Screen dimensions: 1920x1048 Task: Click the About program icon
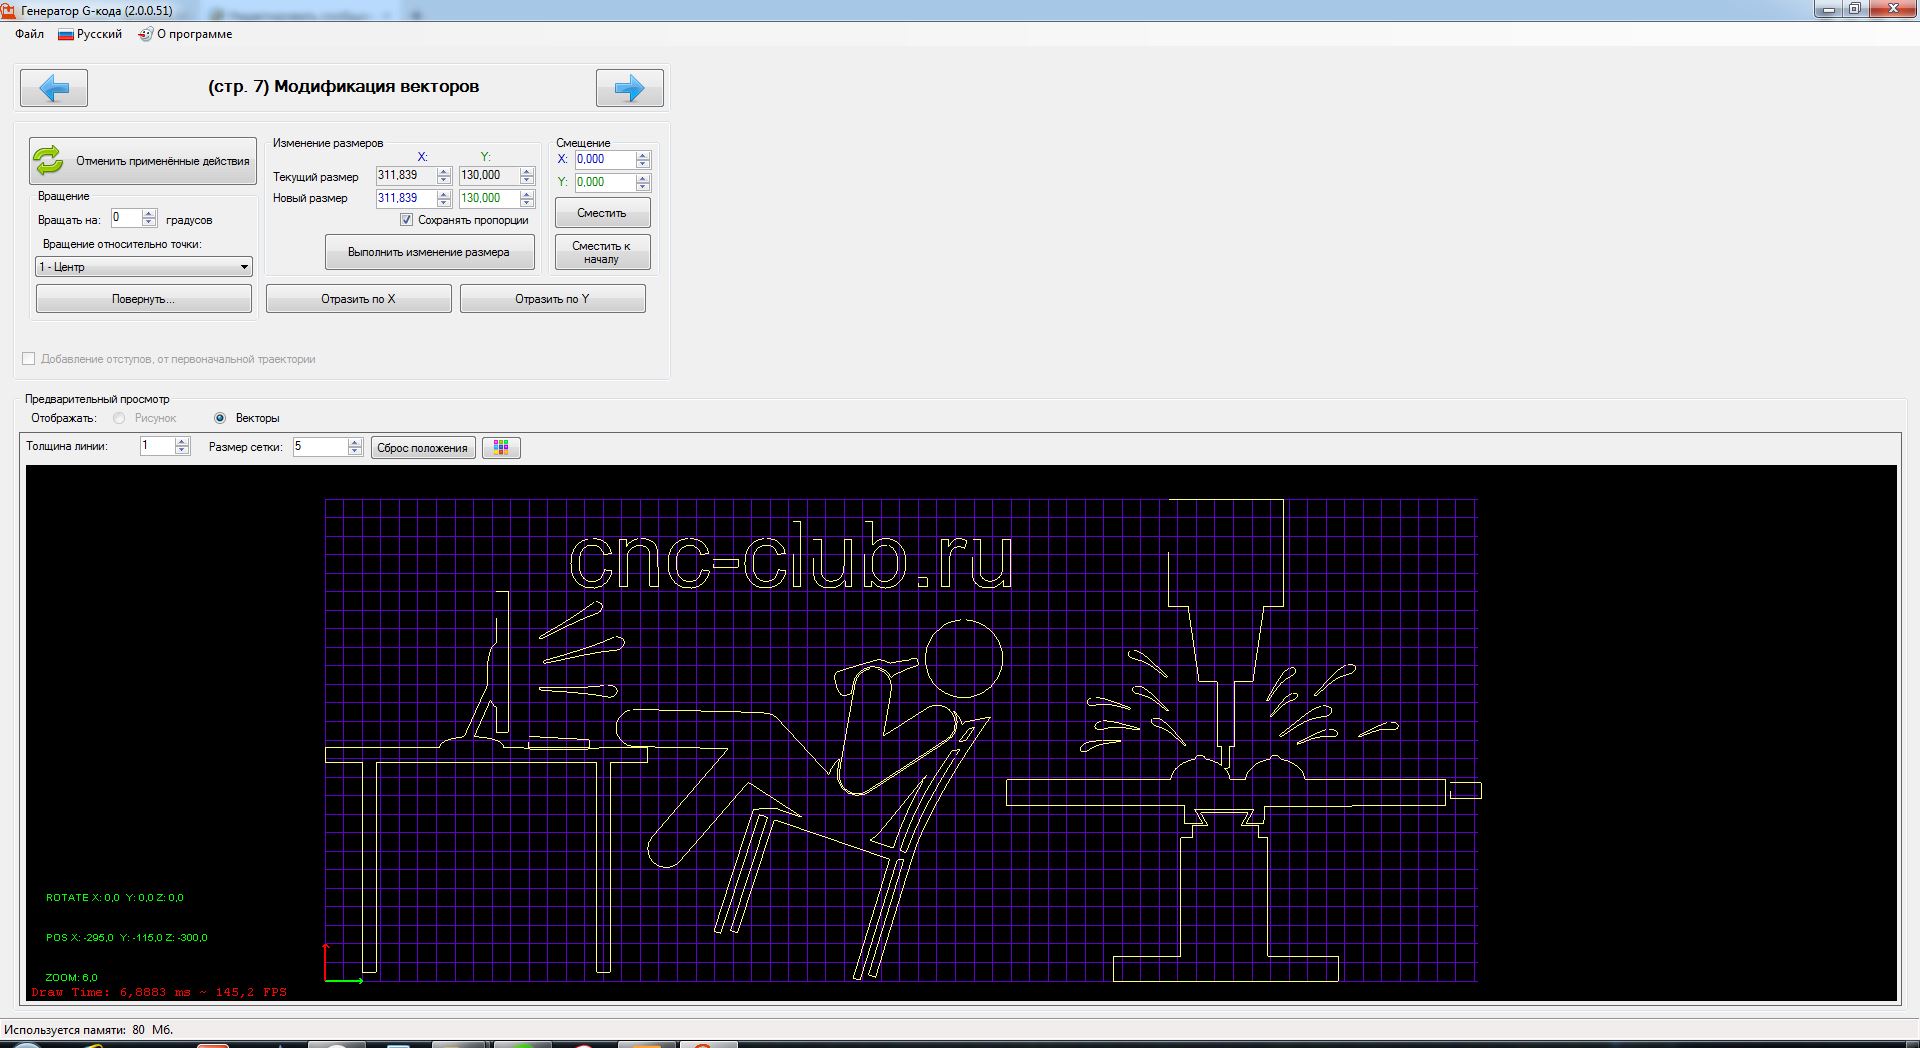145,34
